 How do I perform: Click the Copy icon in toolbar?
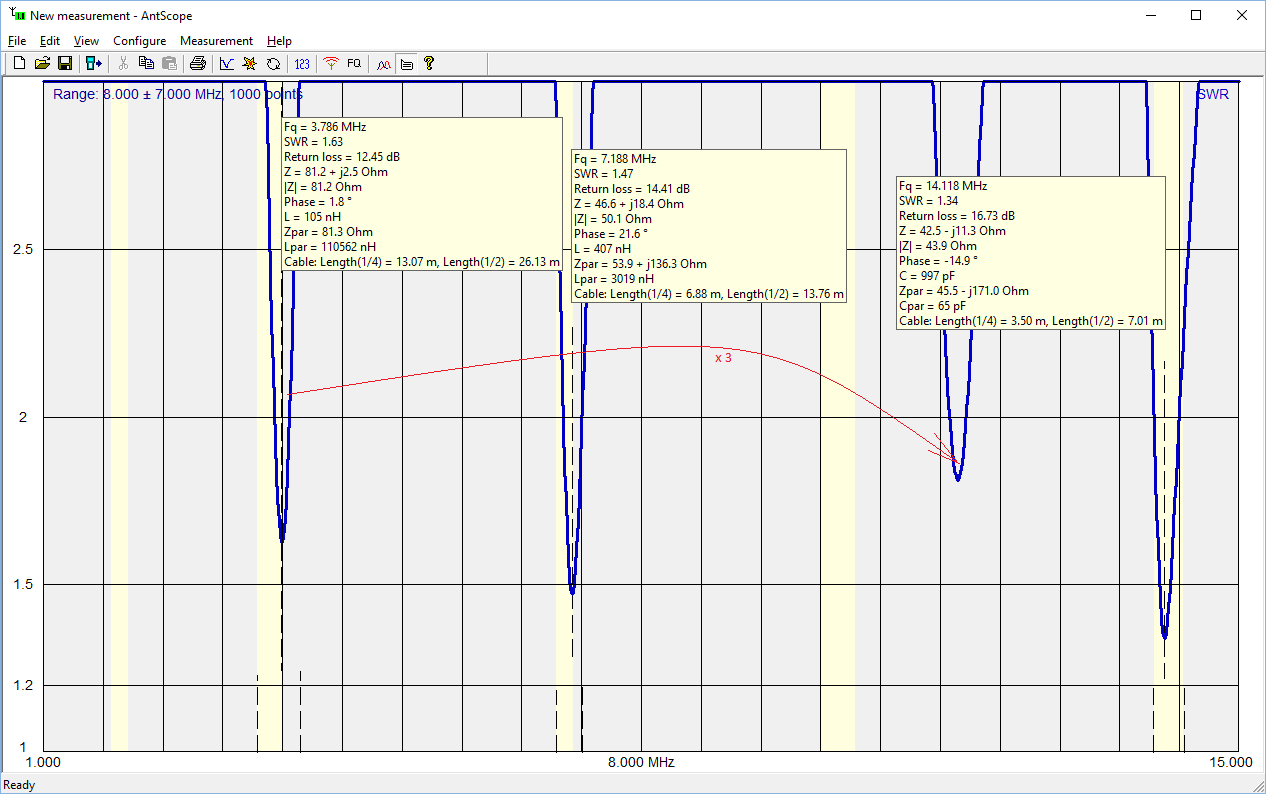click(146, 64)
